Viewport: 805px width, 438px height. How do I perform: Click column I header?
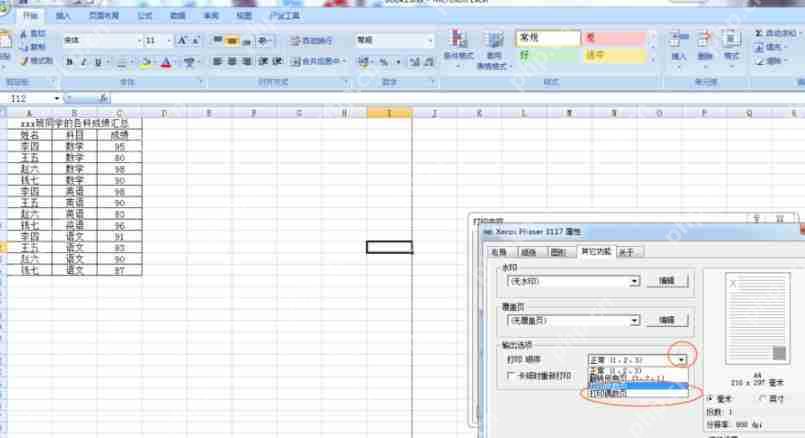tap(390, 112)
